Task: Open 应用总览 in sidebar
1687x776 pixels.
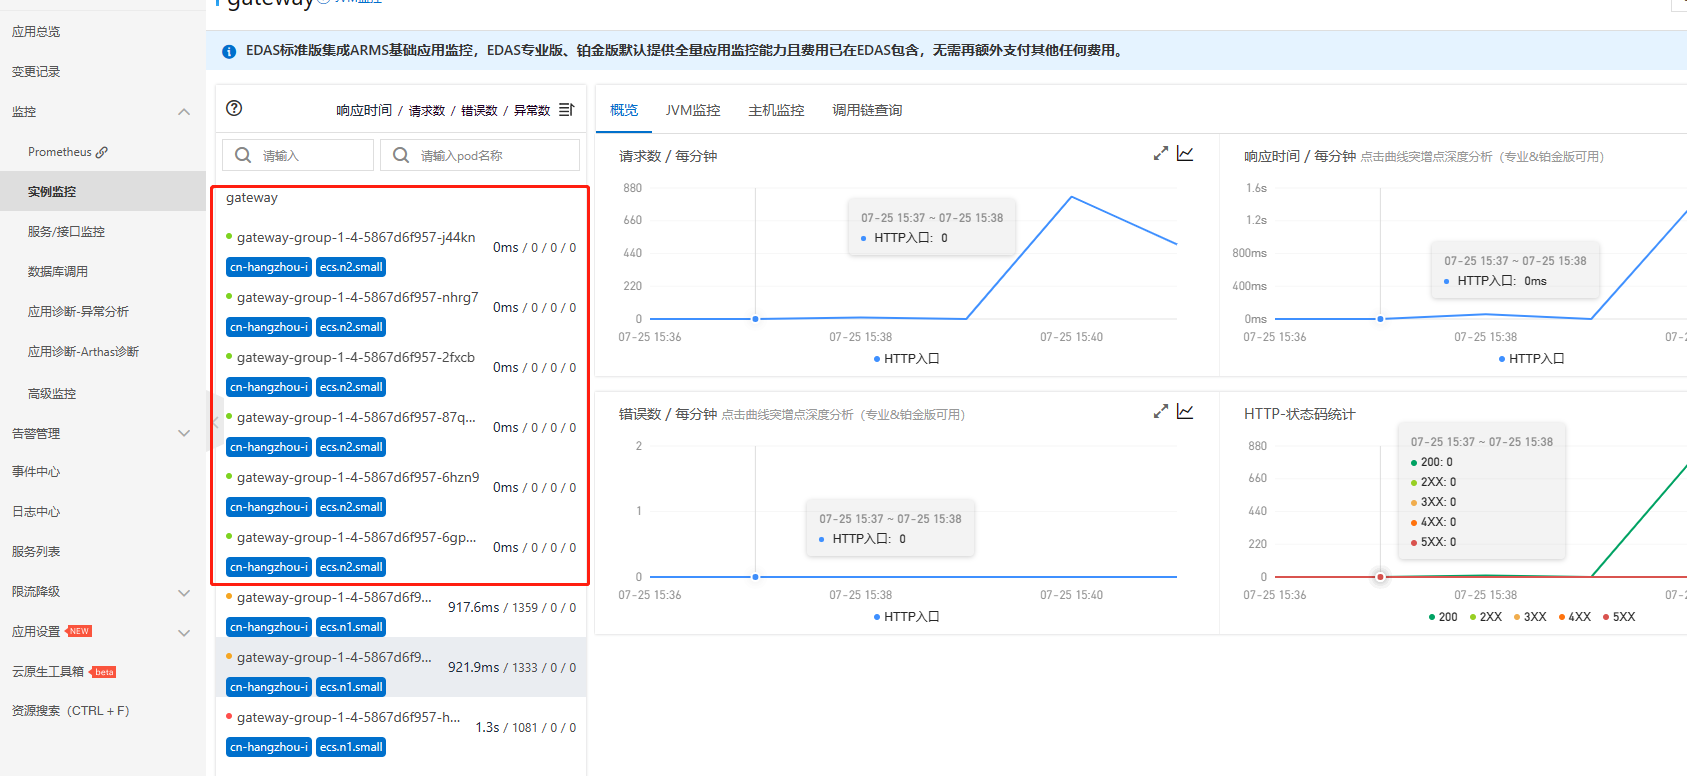Action: 36,32
